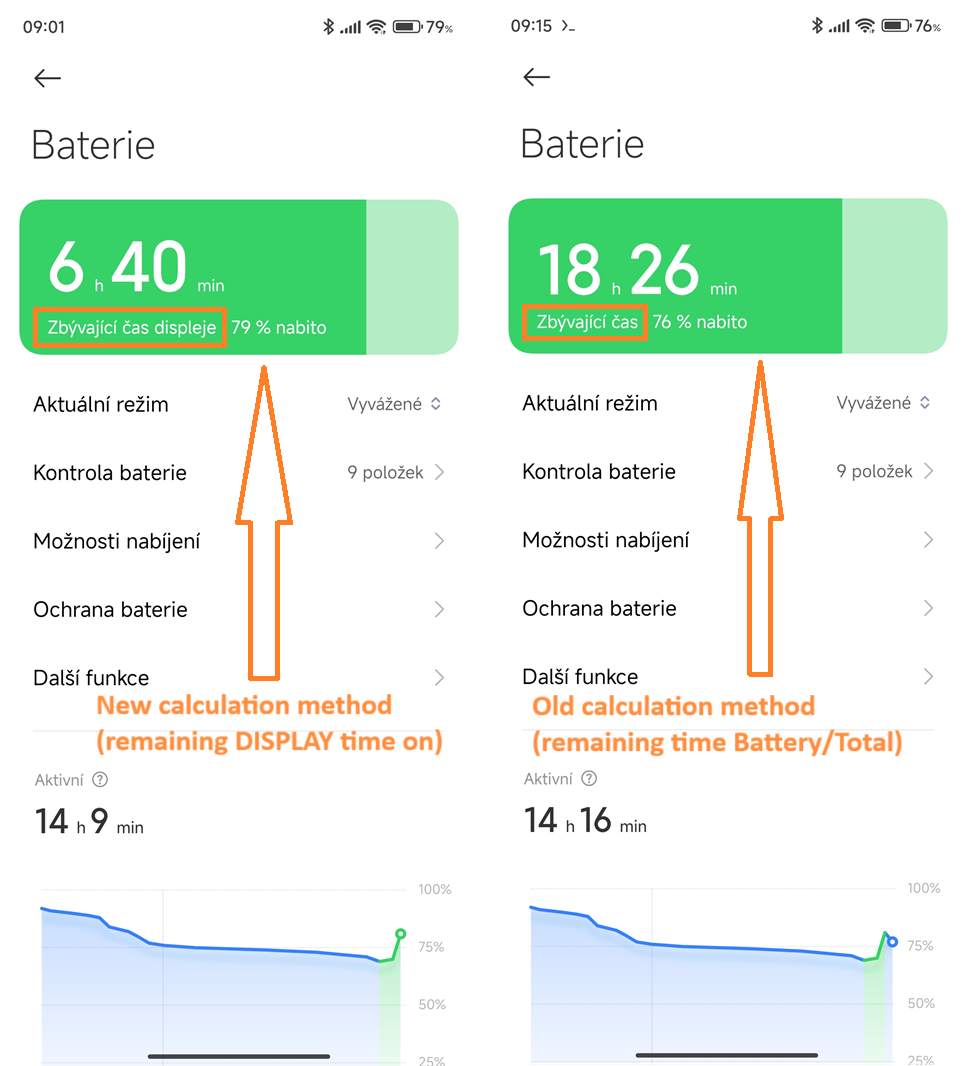
Task: Open Ochrana baterie on right screen
Action: point(727,608)
